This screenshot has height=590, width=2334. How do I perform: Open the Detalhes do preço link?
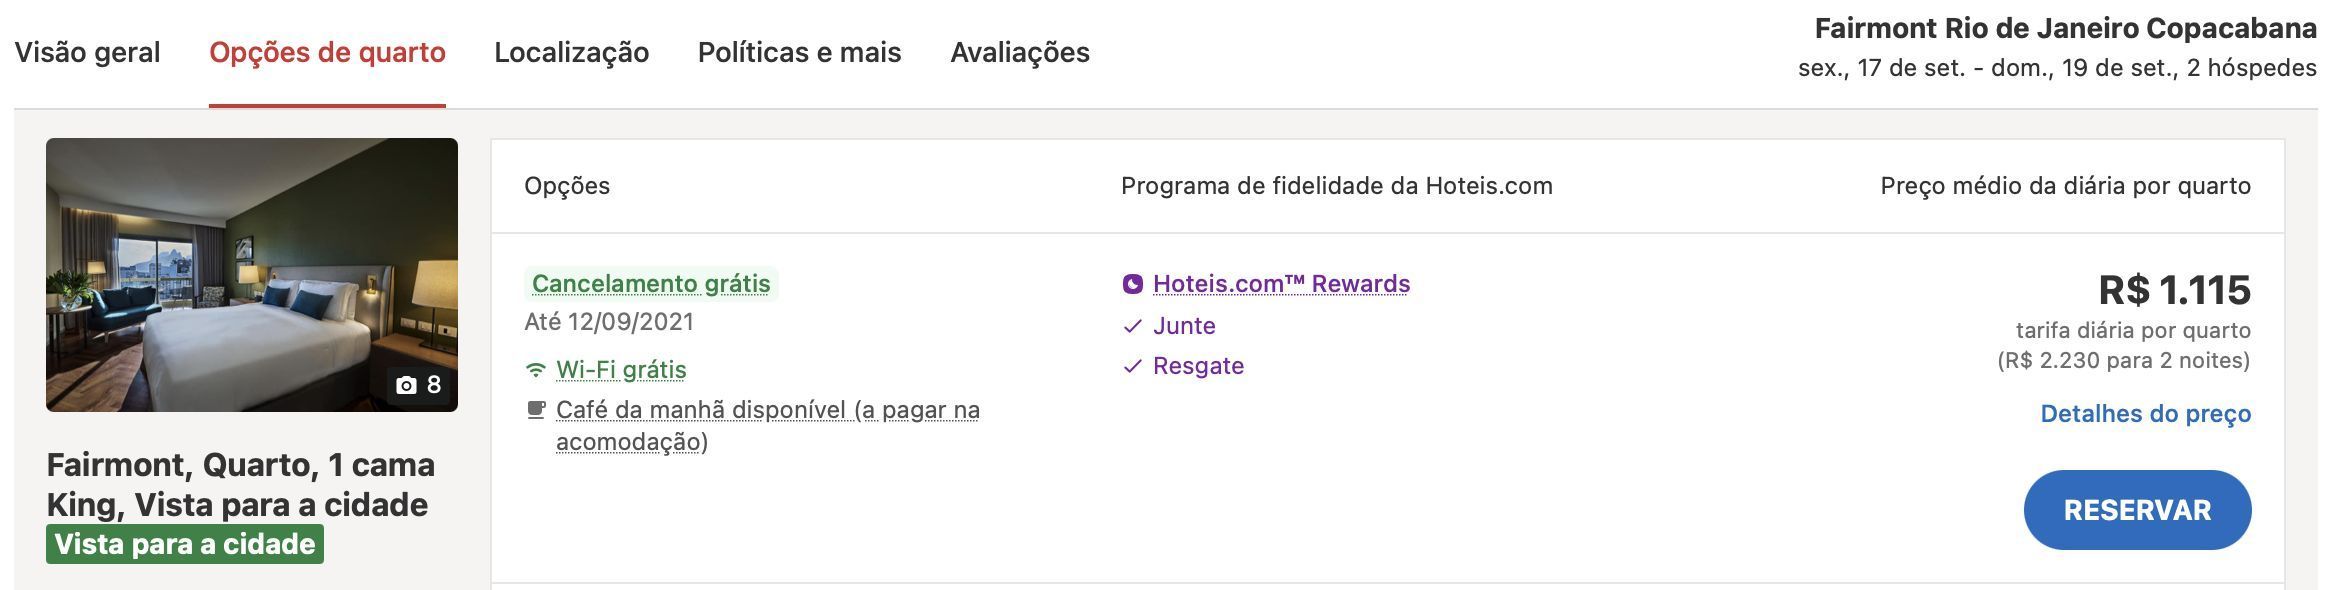[2145, 414]
